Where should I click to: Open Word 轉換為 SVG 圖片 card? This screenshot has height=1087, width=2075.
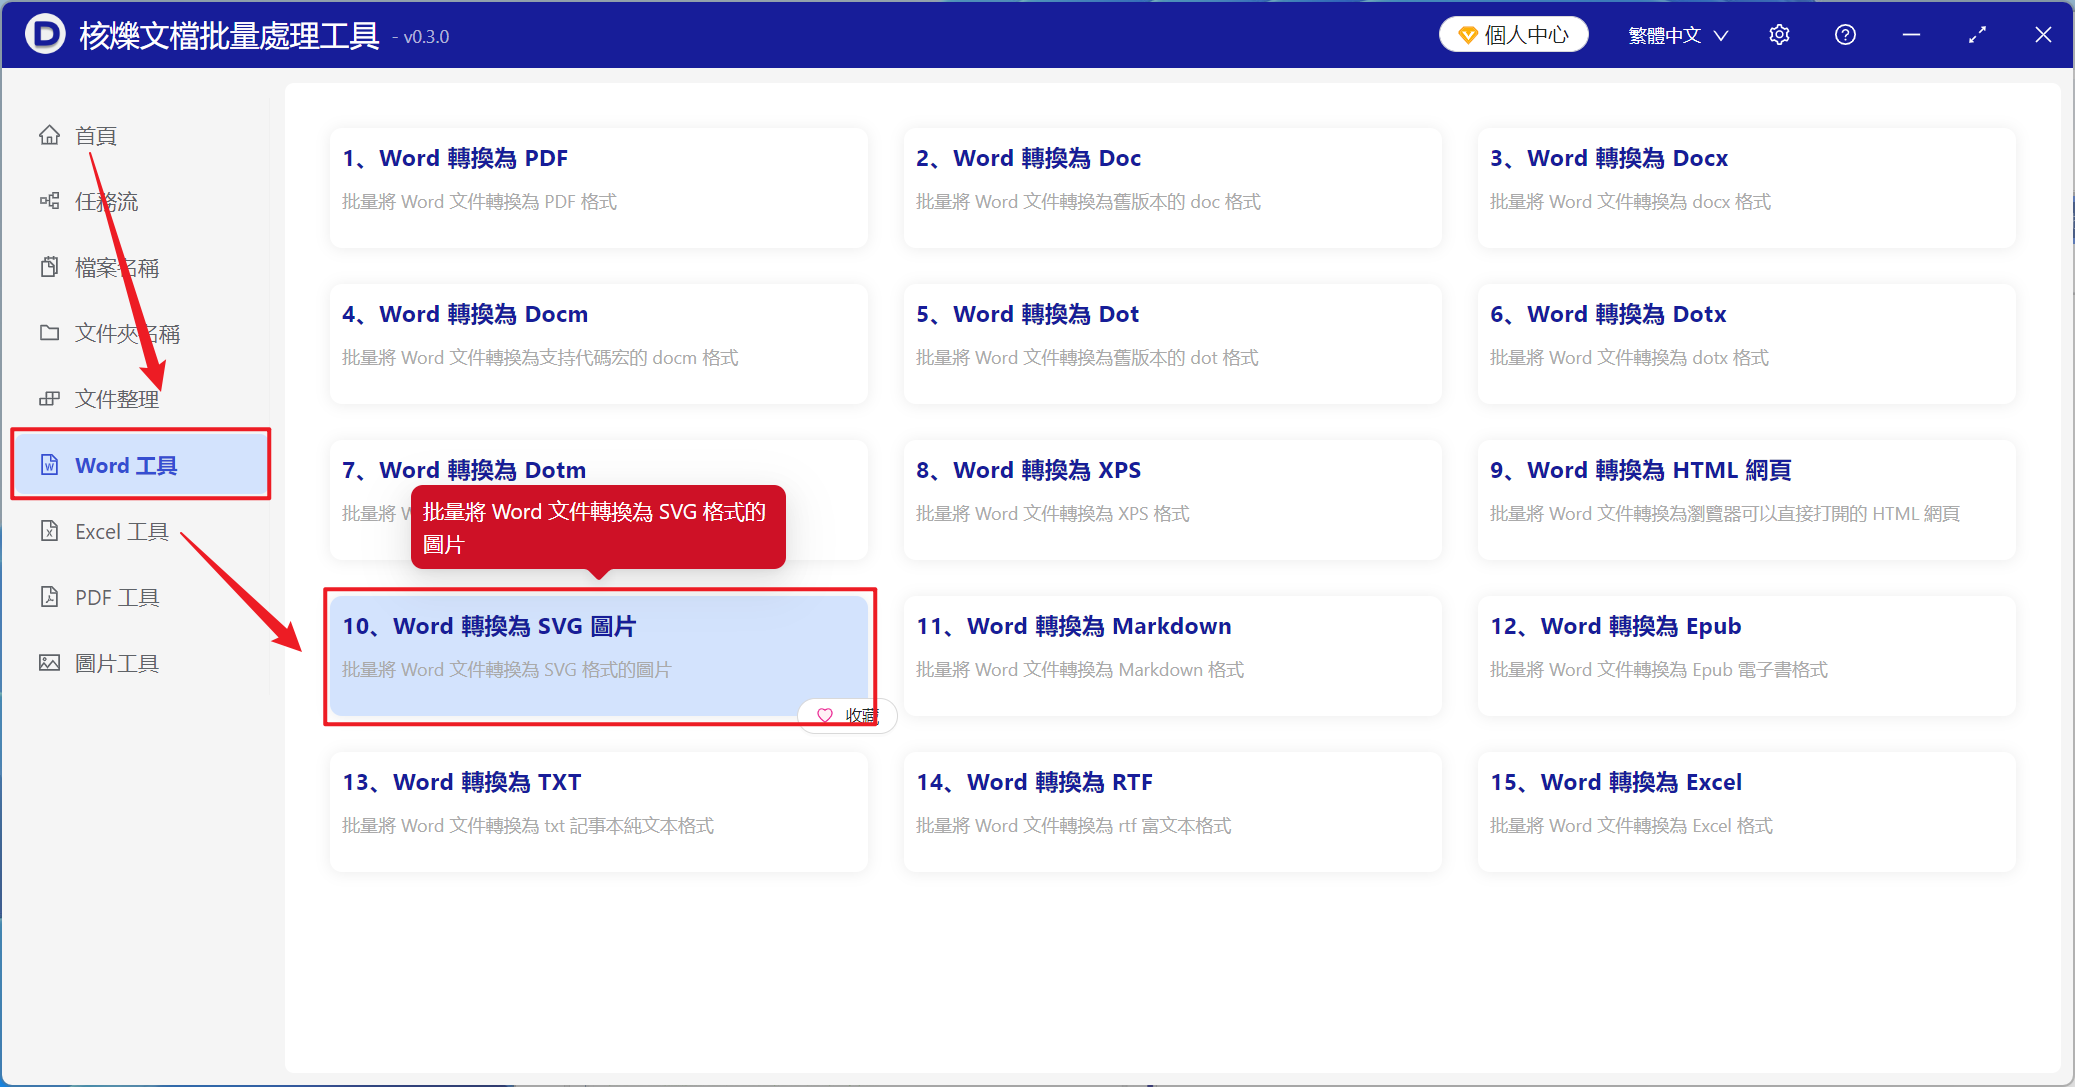pyautogui.click(x=599, y=656)
